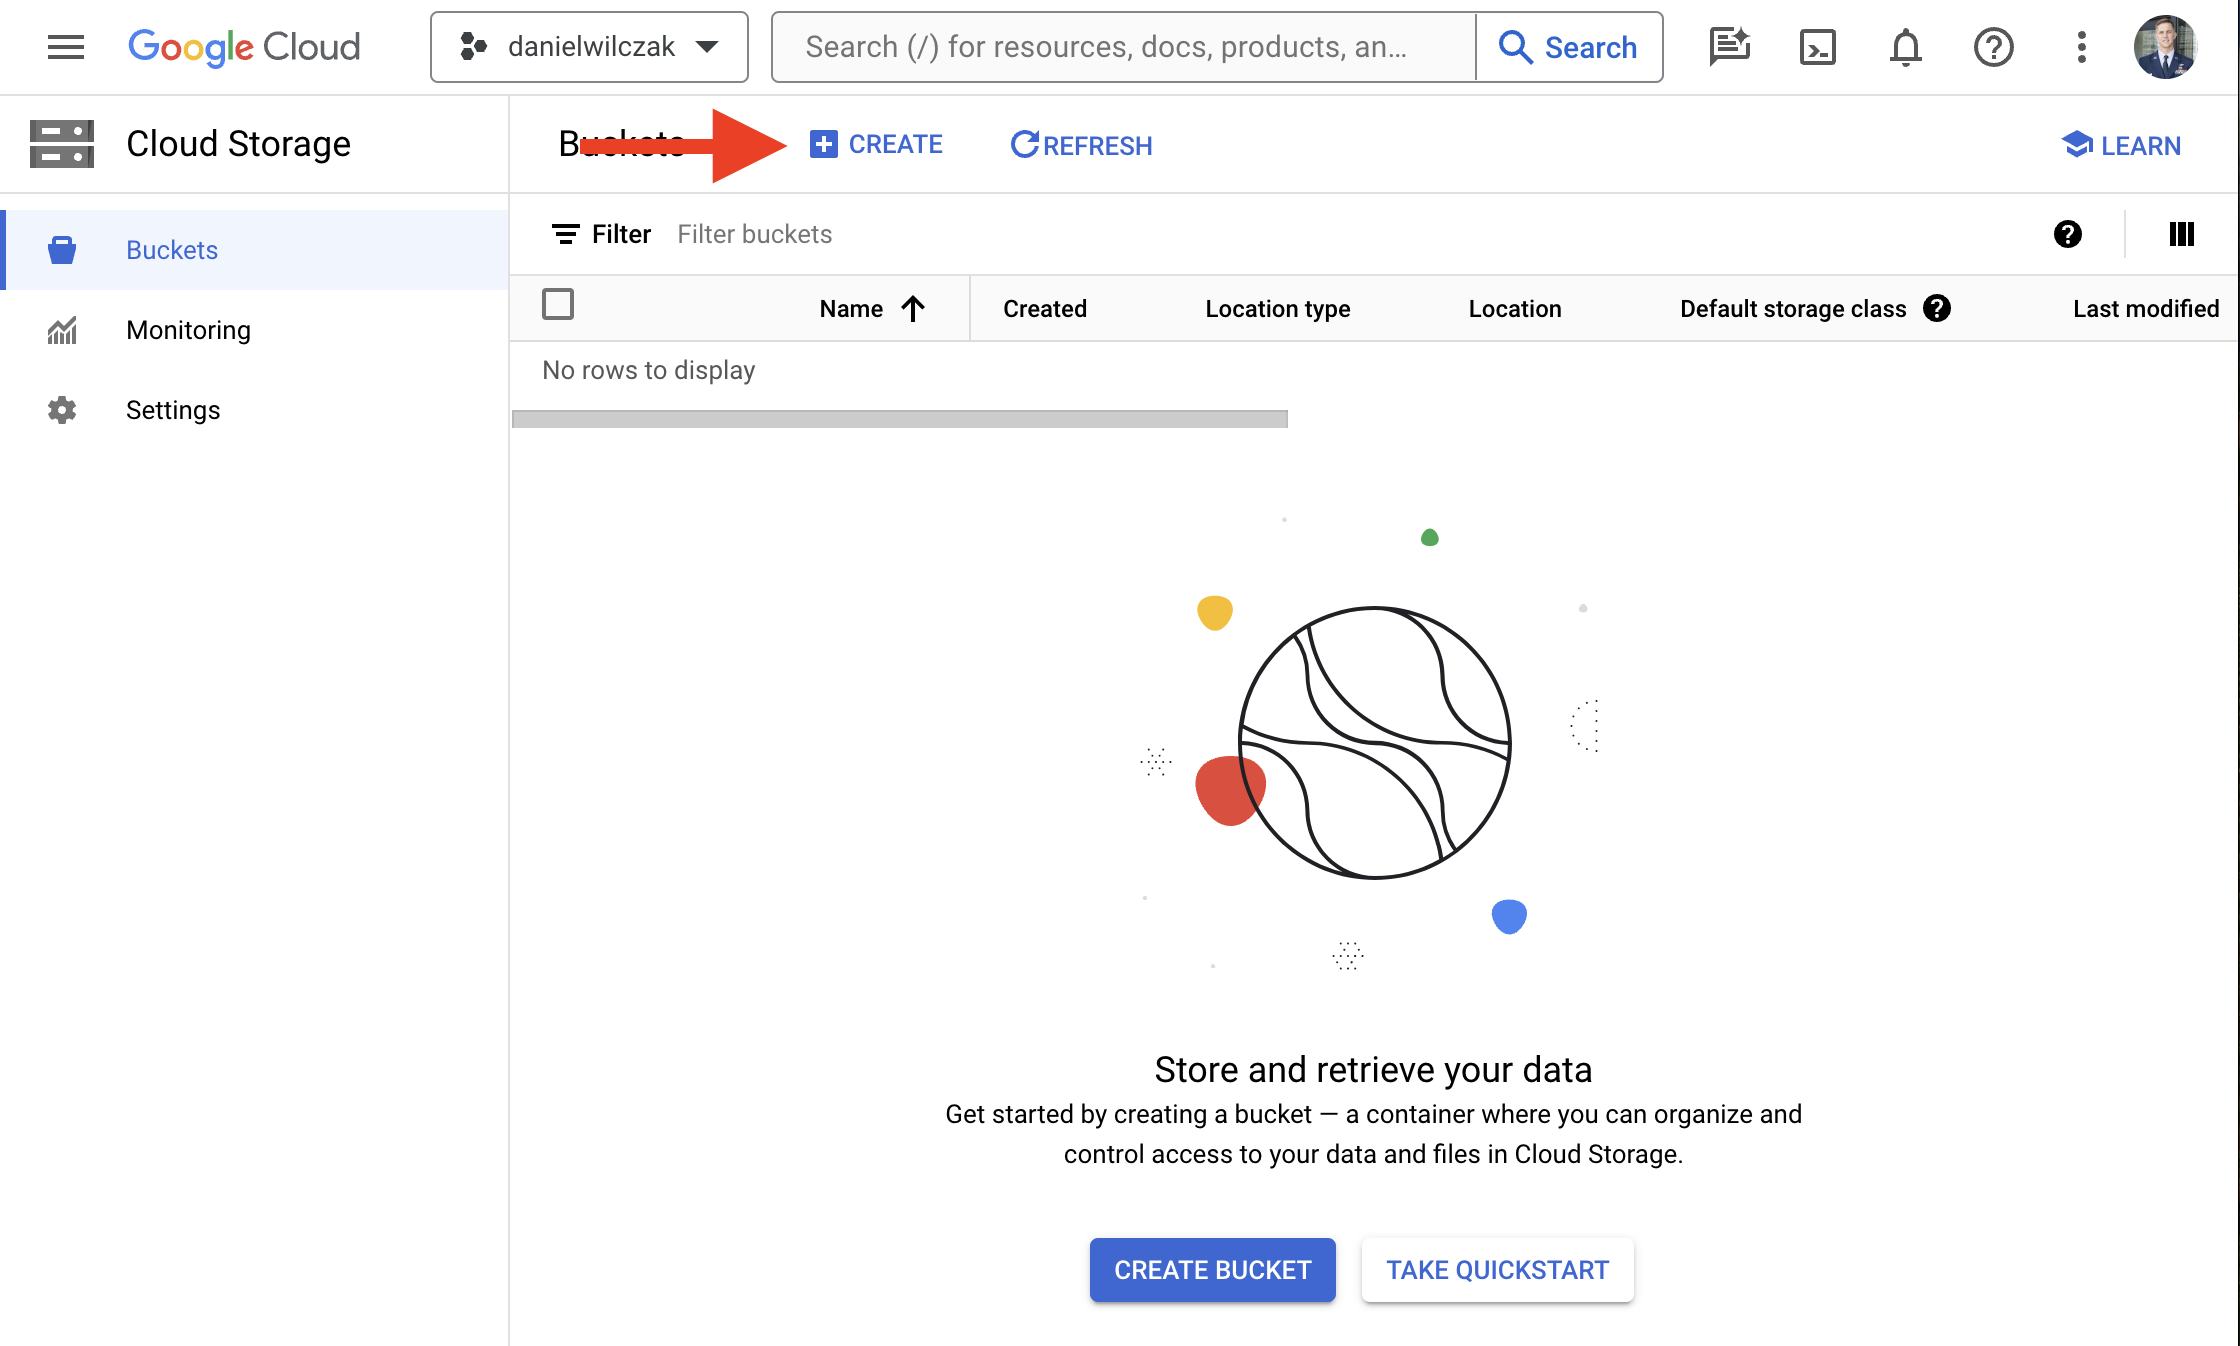Open column display options icon

point(2181,234)
